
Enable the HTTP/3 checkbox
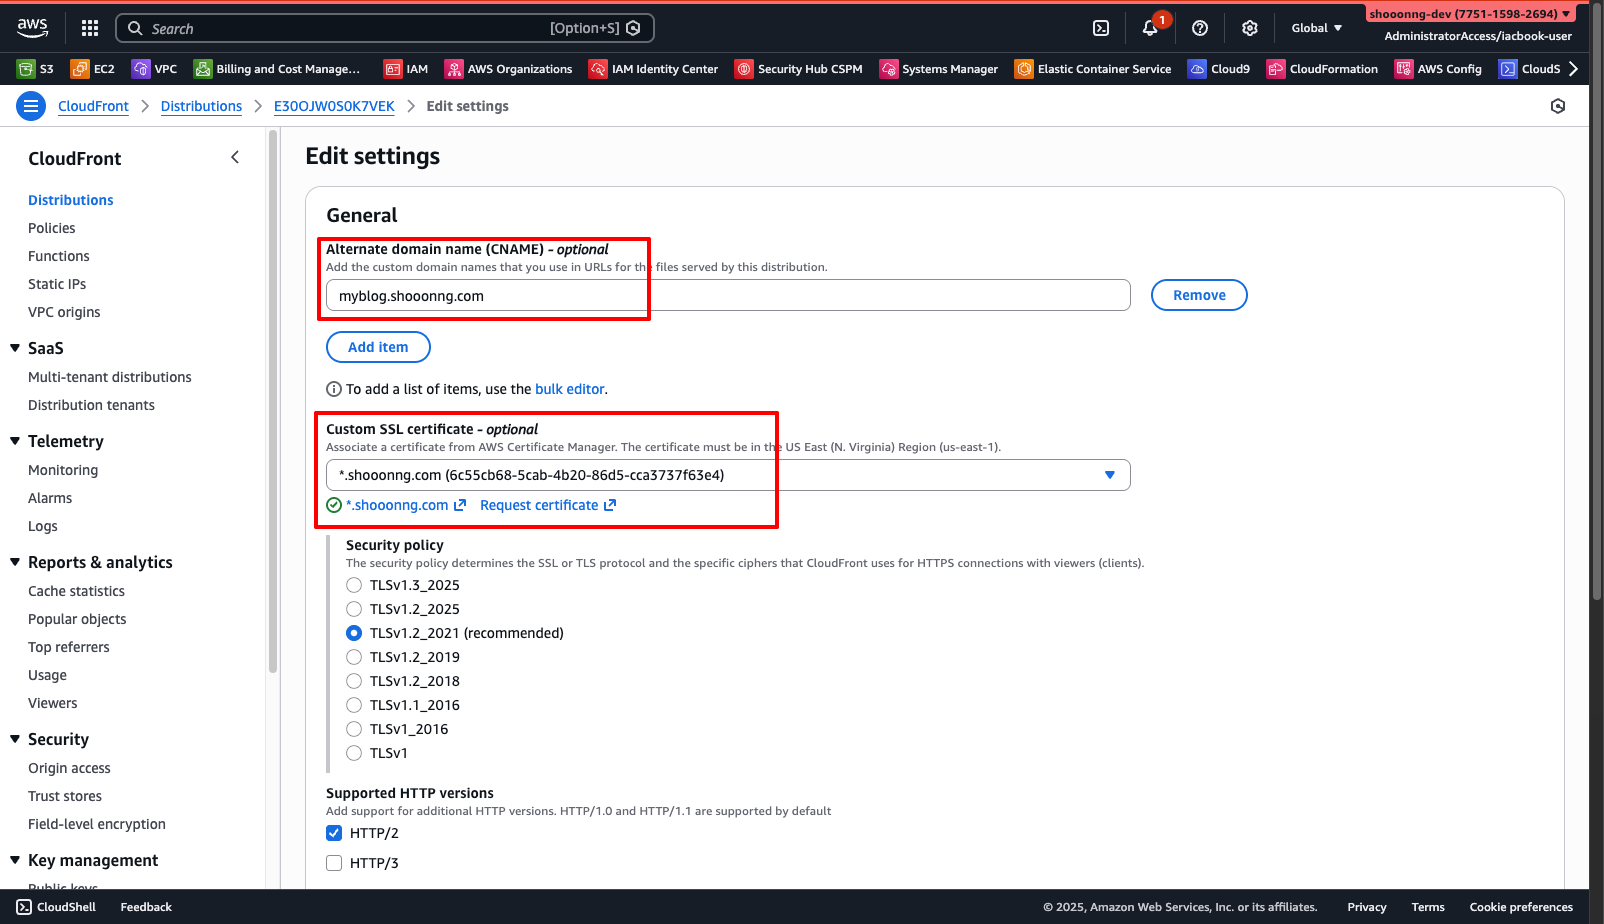pos(334,863)
